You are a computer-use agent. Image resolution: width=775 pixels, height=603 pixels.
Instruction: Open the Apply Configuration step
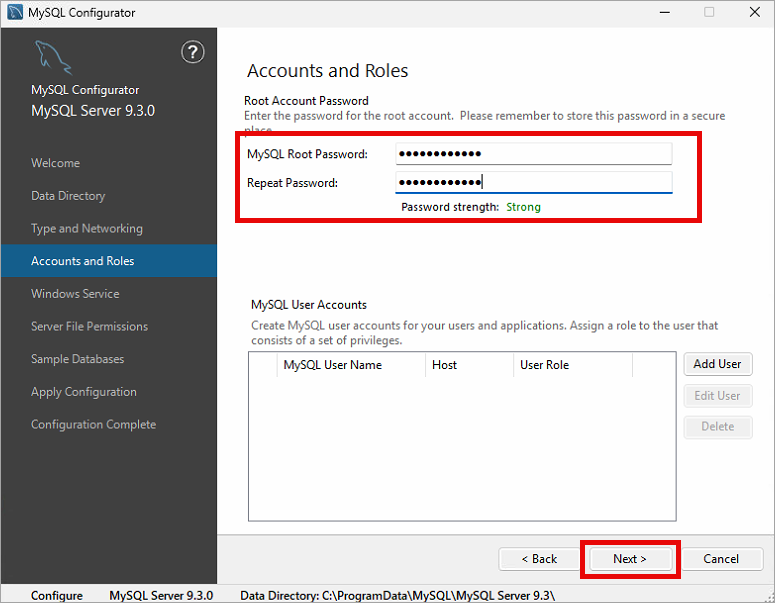point(84,392)
